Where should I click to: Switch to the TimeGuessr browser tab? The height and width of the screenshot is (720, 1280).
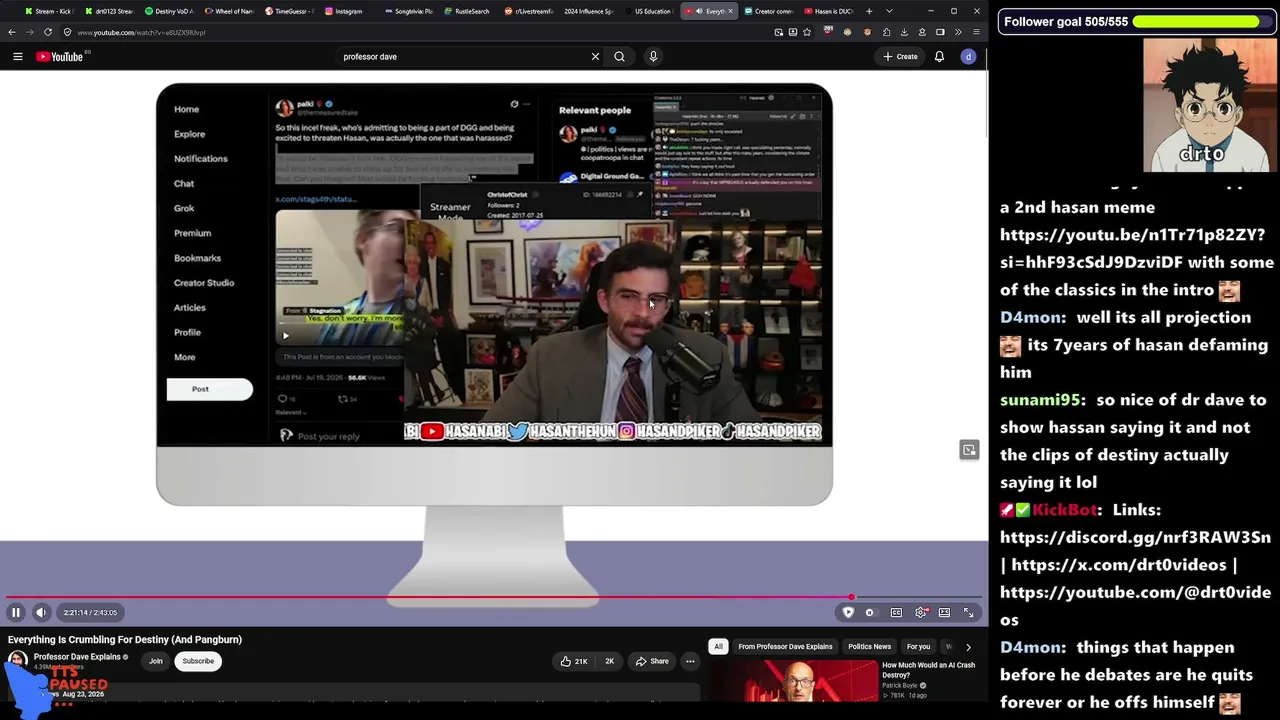coord(288,11)
